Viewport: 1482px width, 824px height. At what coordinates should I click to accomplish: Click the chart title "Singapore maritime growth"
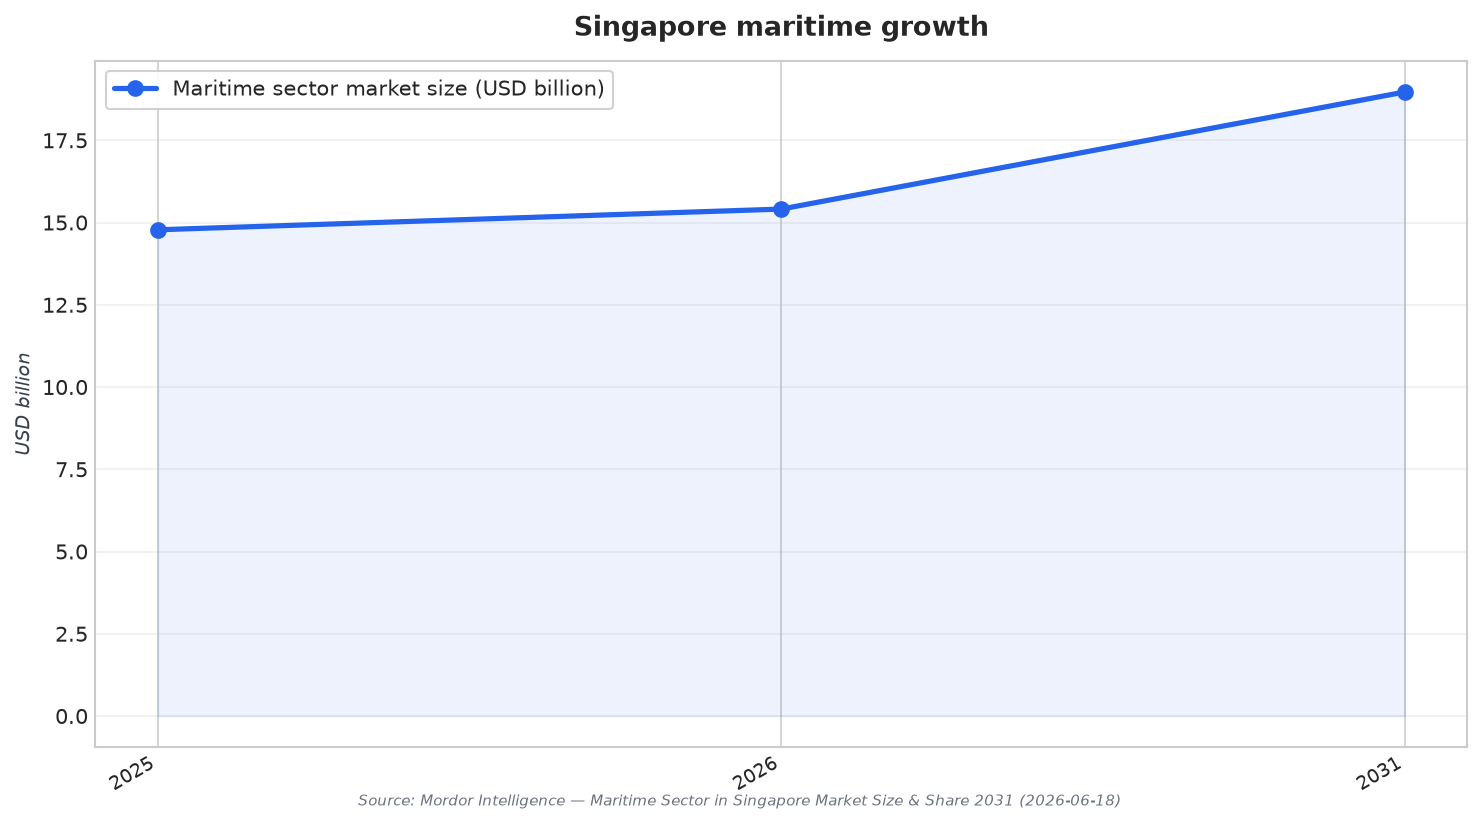tap(780, 27)
